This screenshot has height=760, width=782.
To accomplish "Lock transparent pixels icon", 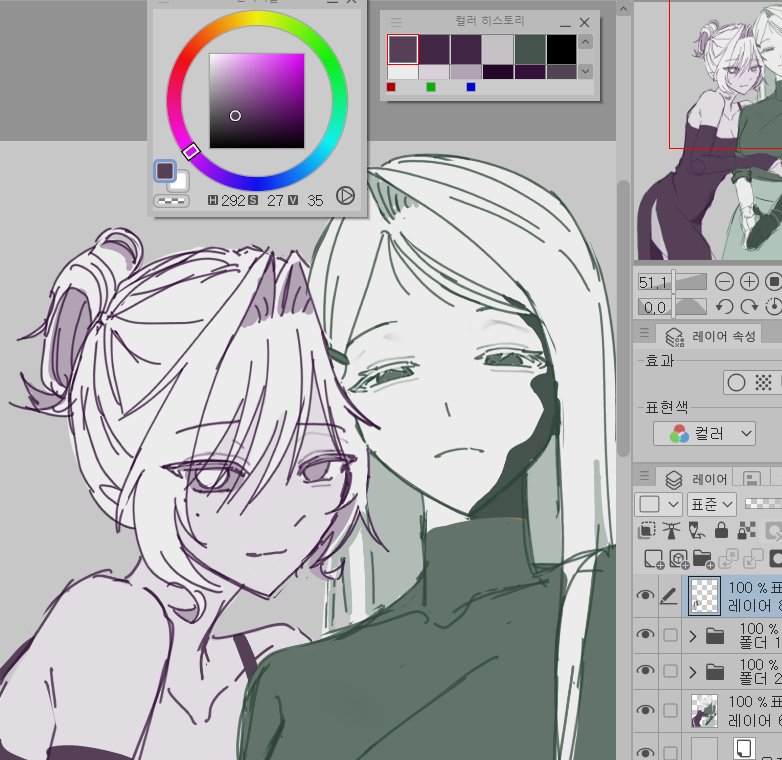I will tap(746, 530).
